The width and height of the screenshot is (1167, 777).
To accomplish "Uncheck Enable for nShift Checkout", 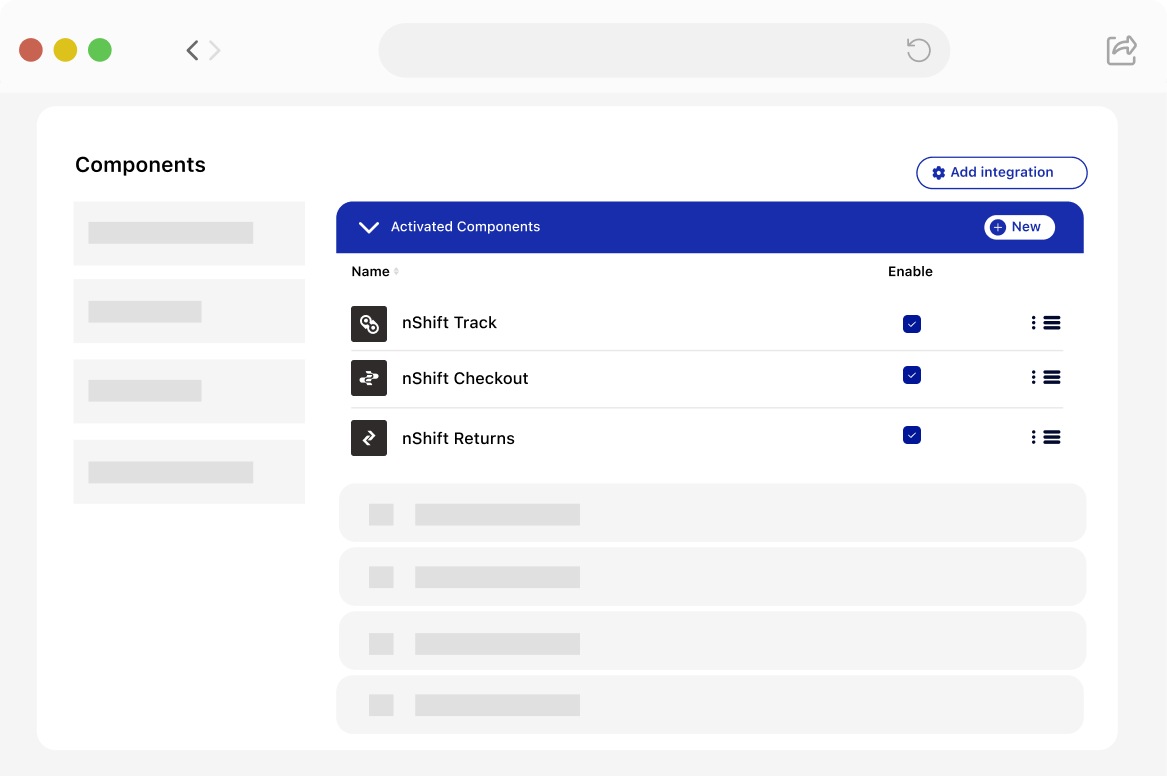I will 911,375.
